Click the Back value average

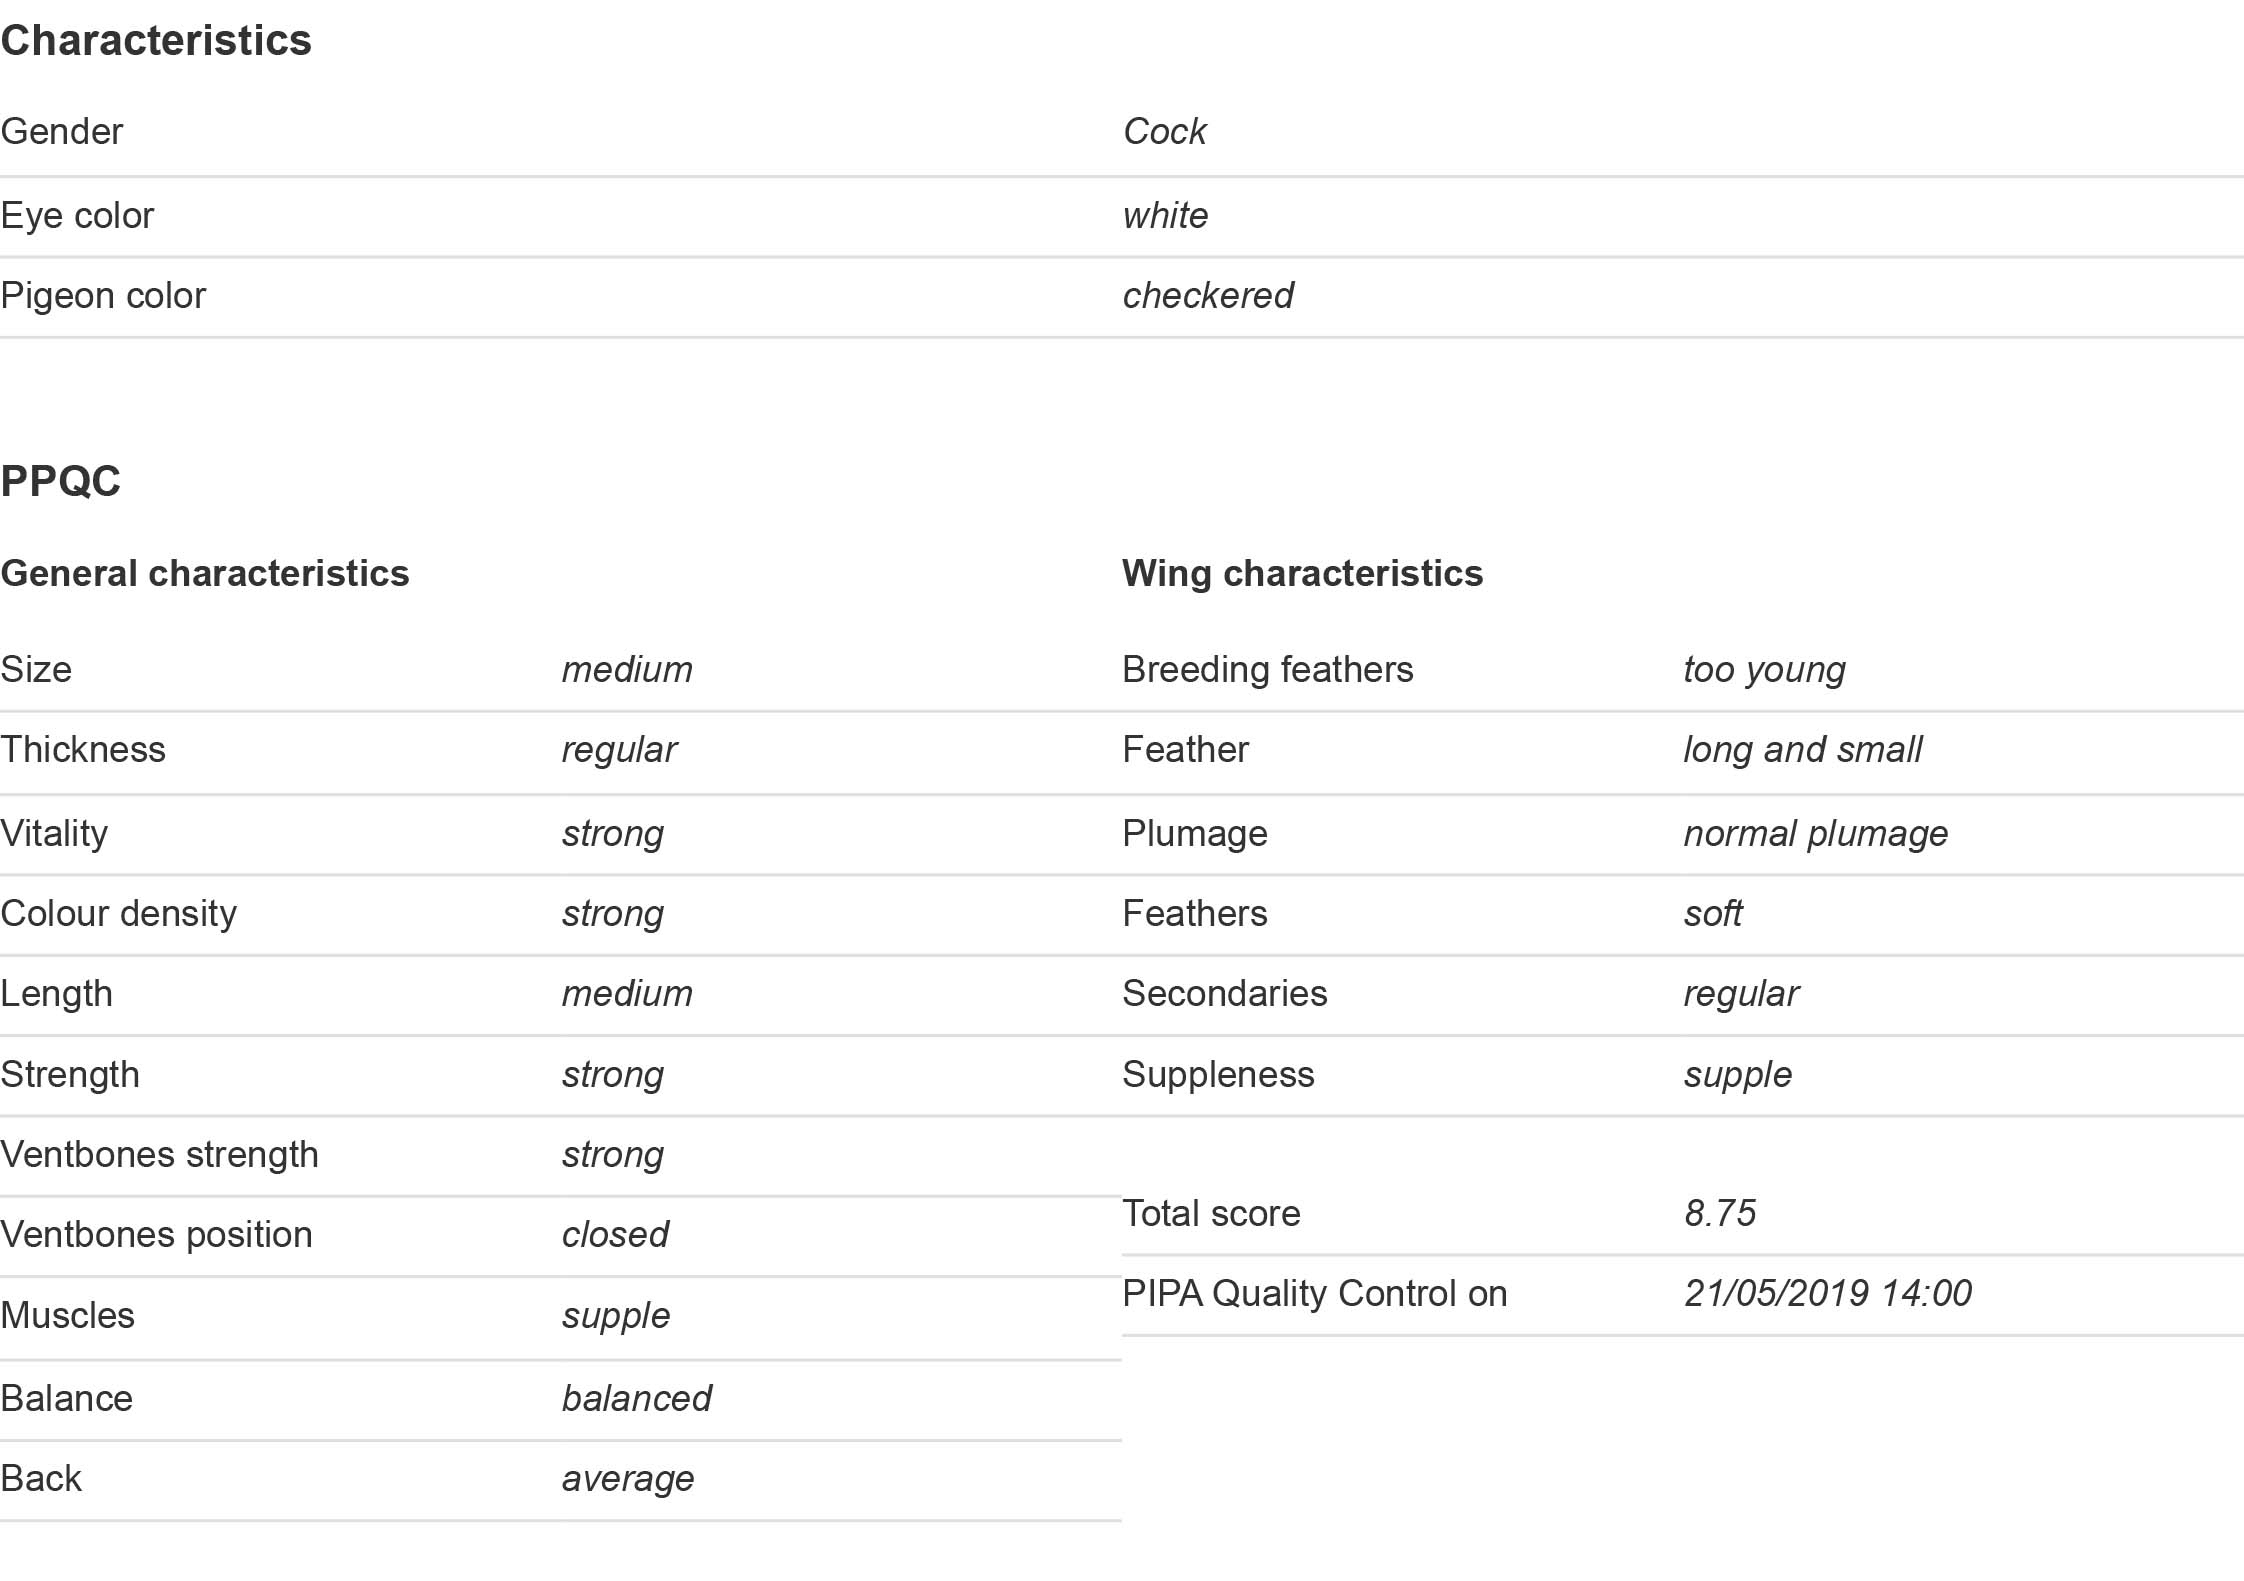click(x=628, y=1478)
